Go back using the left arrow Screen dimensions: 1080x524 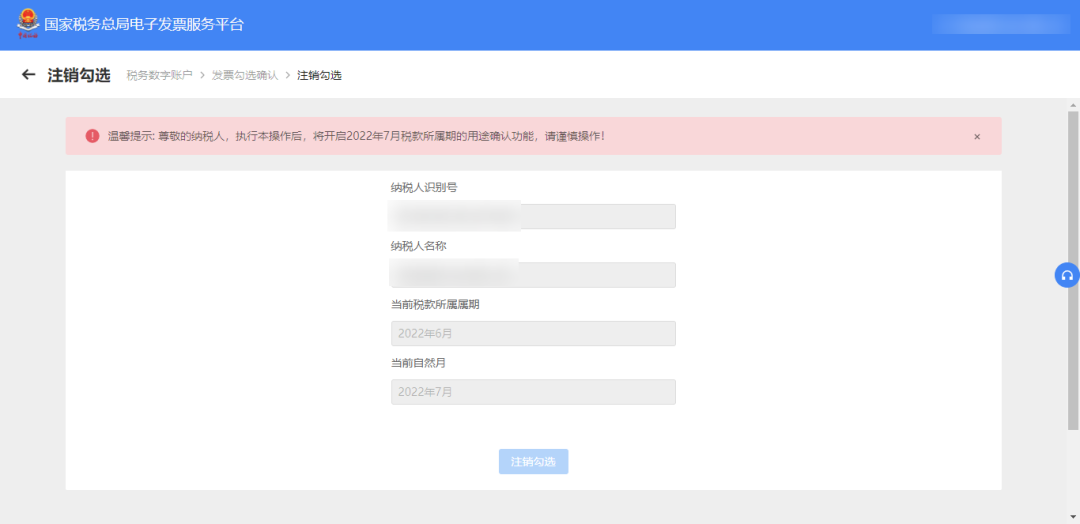click(x=28, y=75)
